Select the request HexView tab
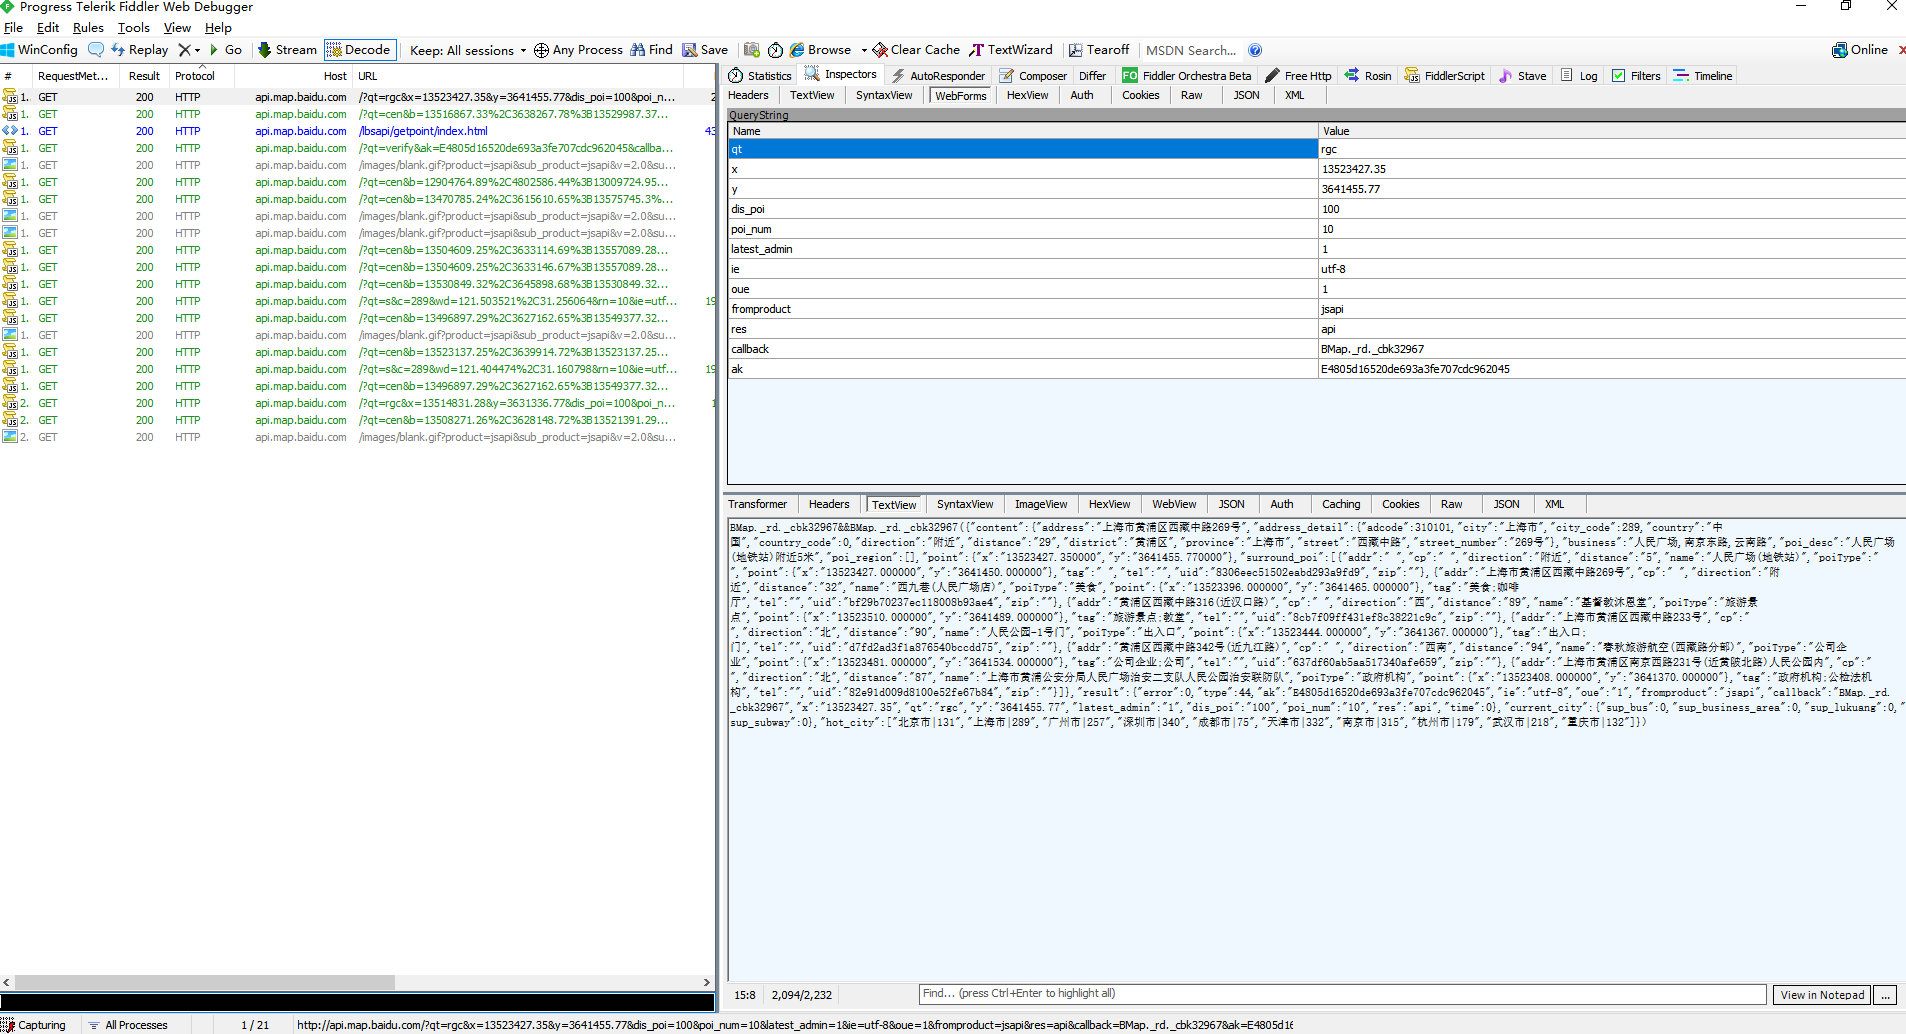This screenshot has width=1906, height=1034. click(x=1027, y=95)
